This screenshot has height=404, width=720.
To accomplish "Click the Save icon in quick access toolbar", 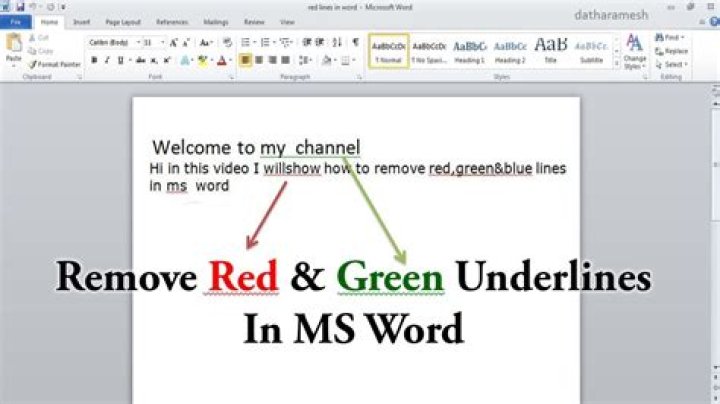I will (20, 7).
